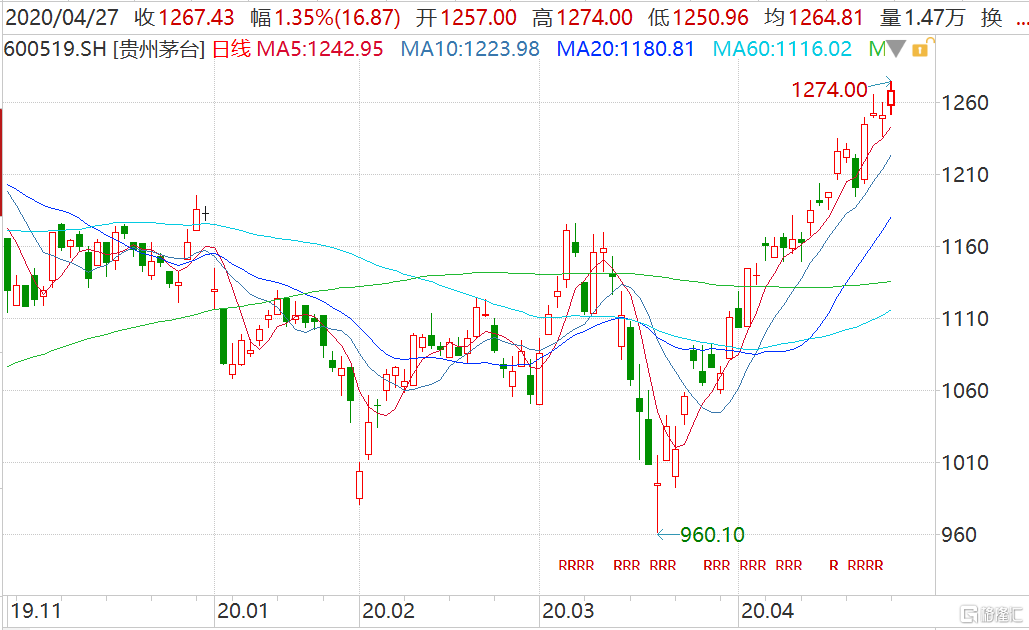This screenshot has height=630, width=1029.
Task: Click the 19.11 date axis label
Action: tap(35, 611)
